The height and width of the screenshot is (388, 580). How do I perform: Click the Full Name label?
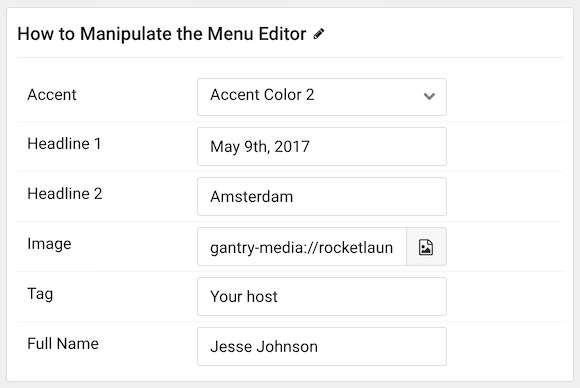point(63,344)
